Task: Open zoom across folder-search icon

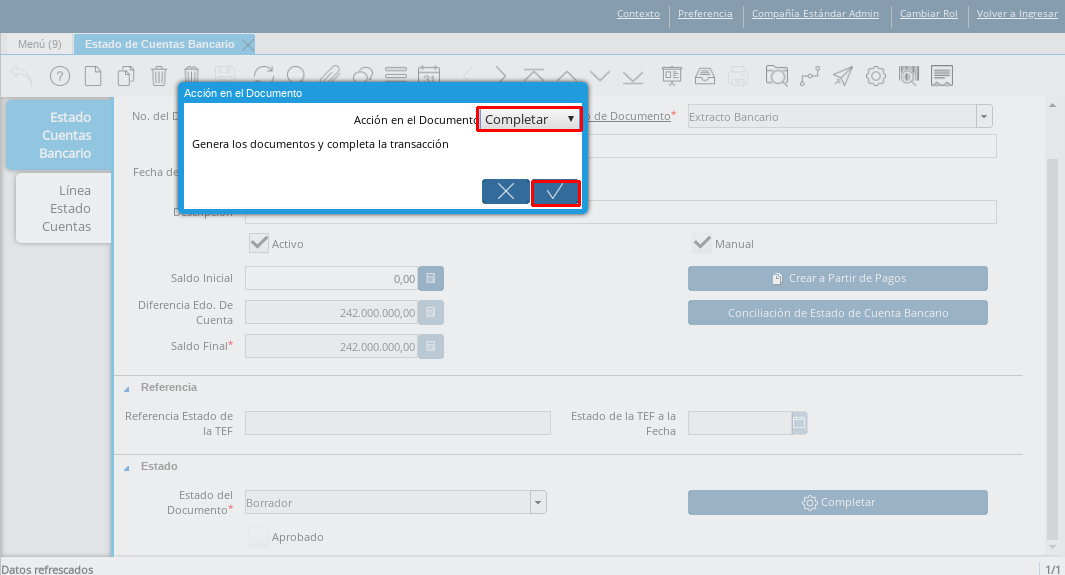Action: click(776, 75)
